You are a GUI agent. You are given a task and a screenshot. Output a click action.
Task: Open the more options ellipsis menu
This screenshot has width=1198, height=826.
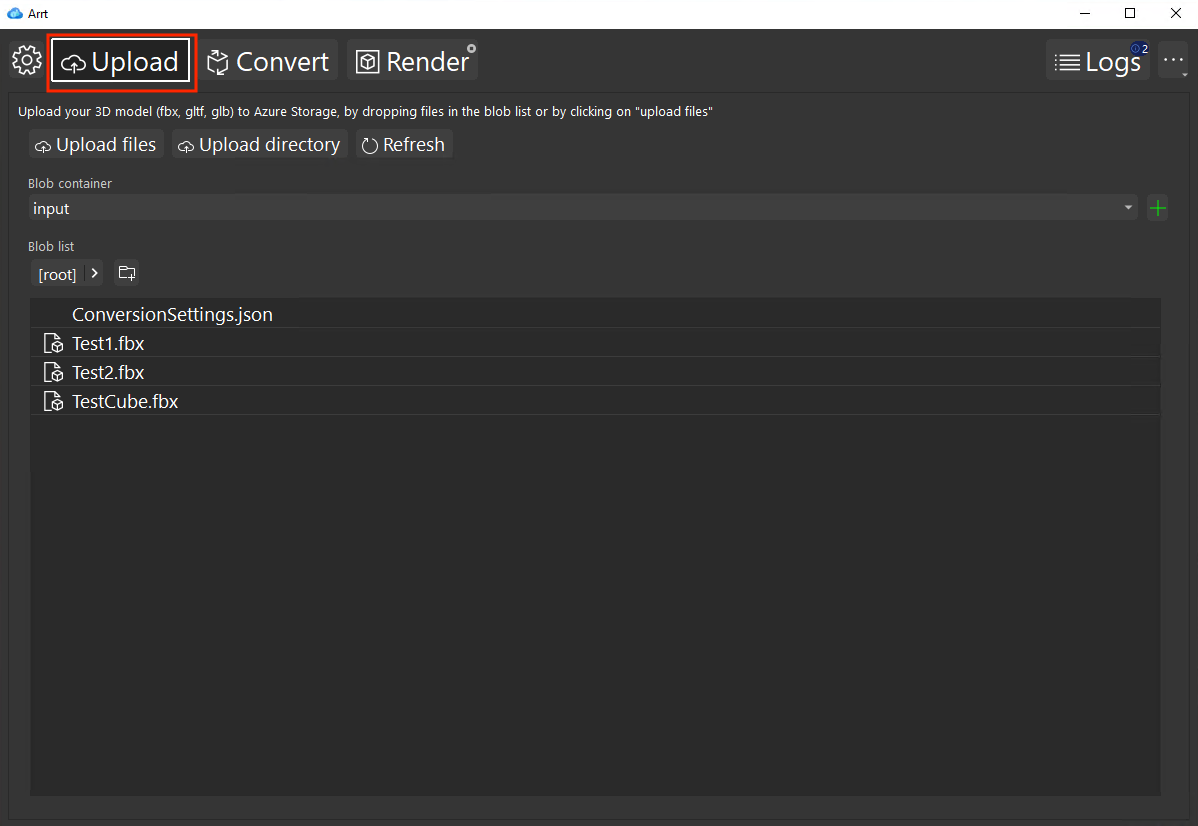tap(1173, 60)
